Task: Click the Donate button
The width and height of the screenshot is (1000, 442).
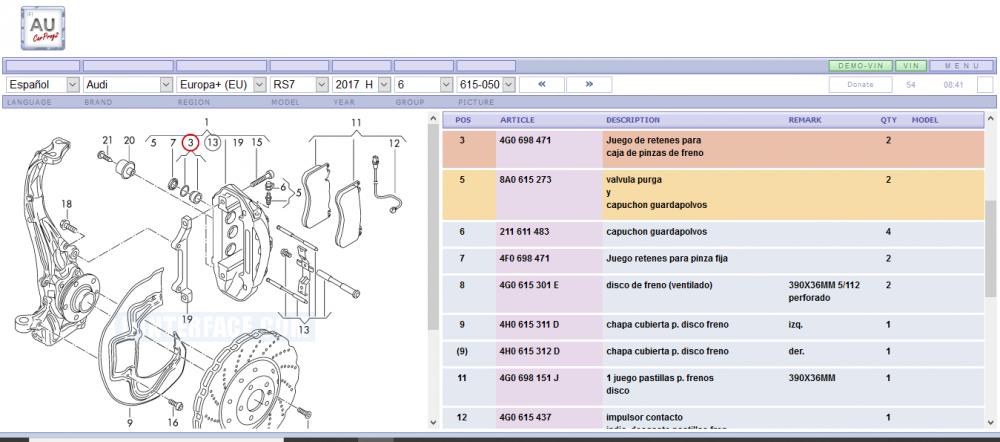Action: pos(860,84)
